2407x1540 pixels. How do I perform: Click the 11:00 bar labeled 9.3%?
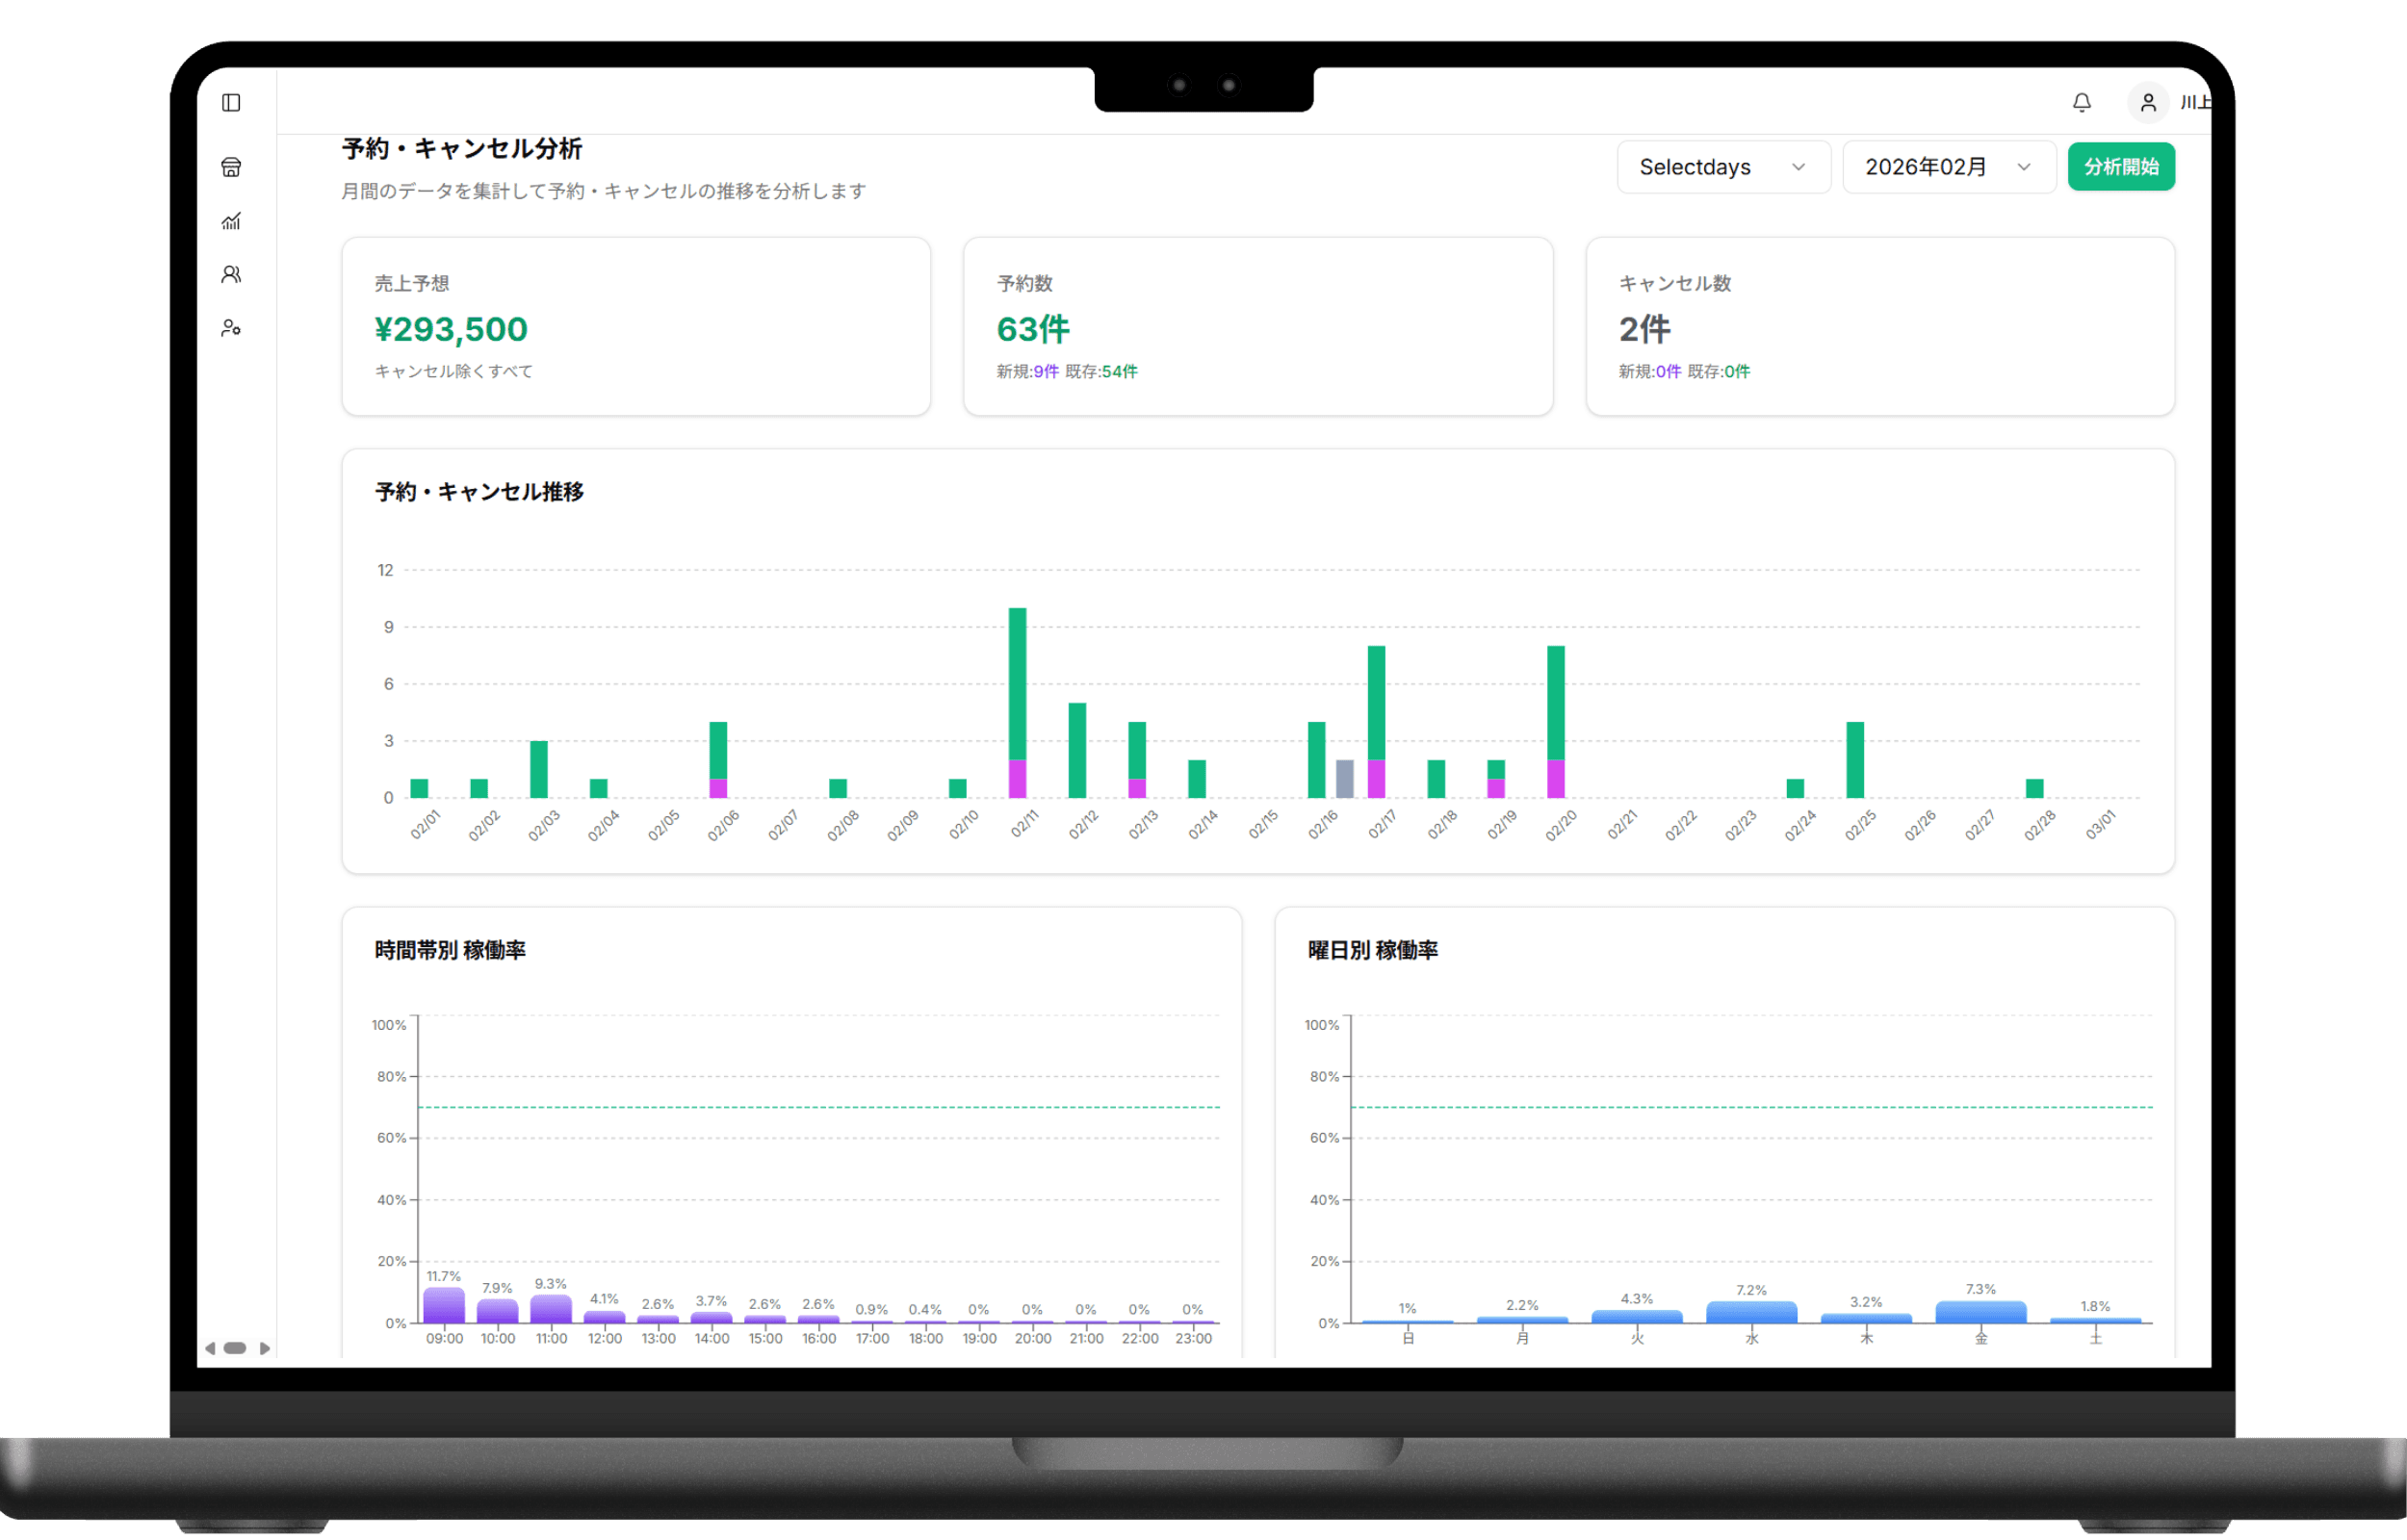(x=551, y=1309)
